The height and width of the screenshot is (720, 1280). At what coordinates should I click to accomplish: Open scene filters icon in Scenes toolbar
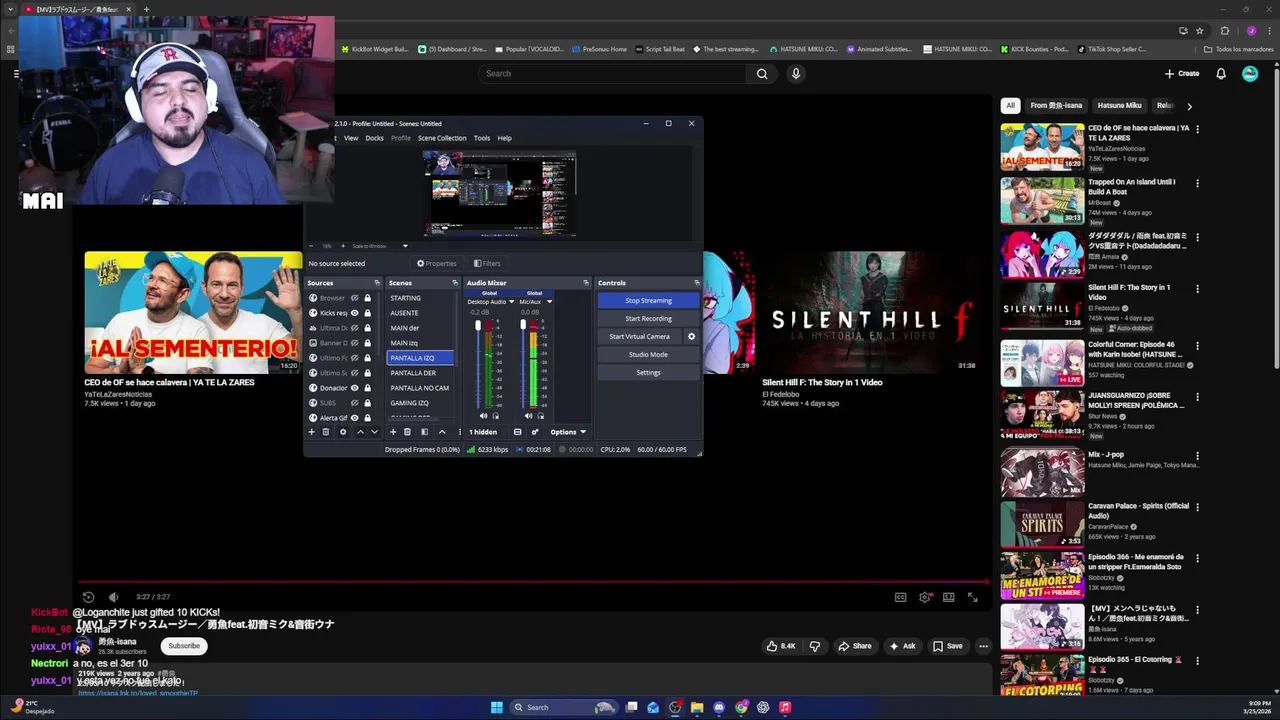424,432
